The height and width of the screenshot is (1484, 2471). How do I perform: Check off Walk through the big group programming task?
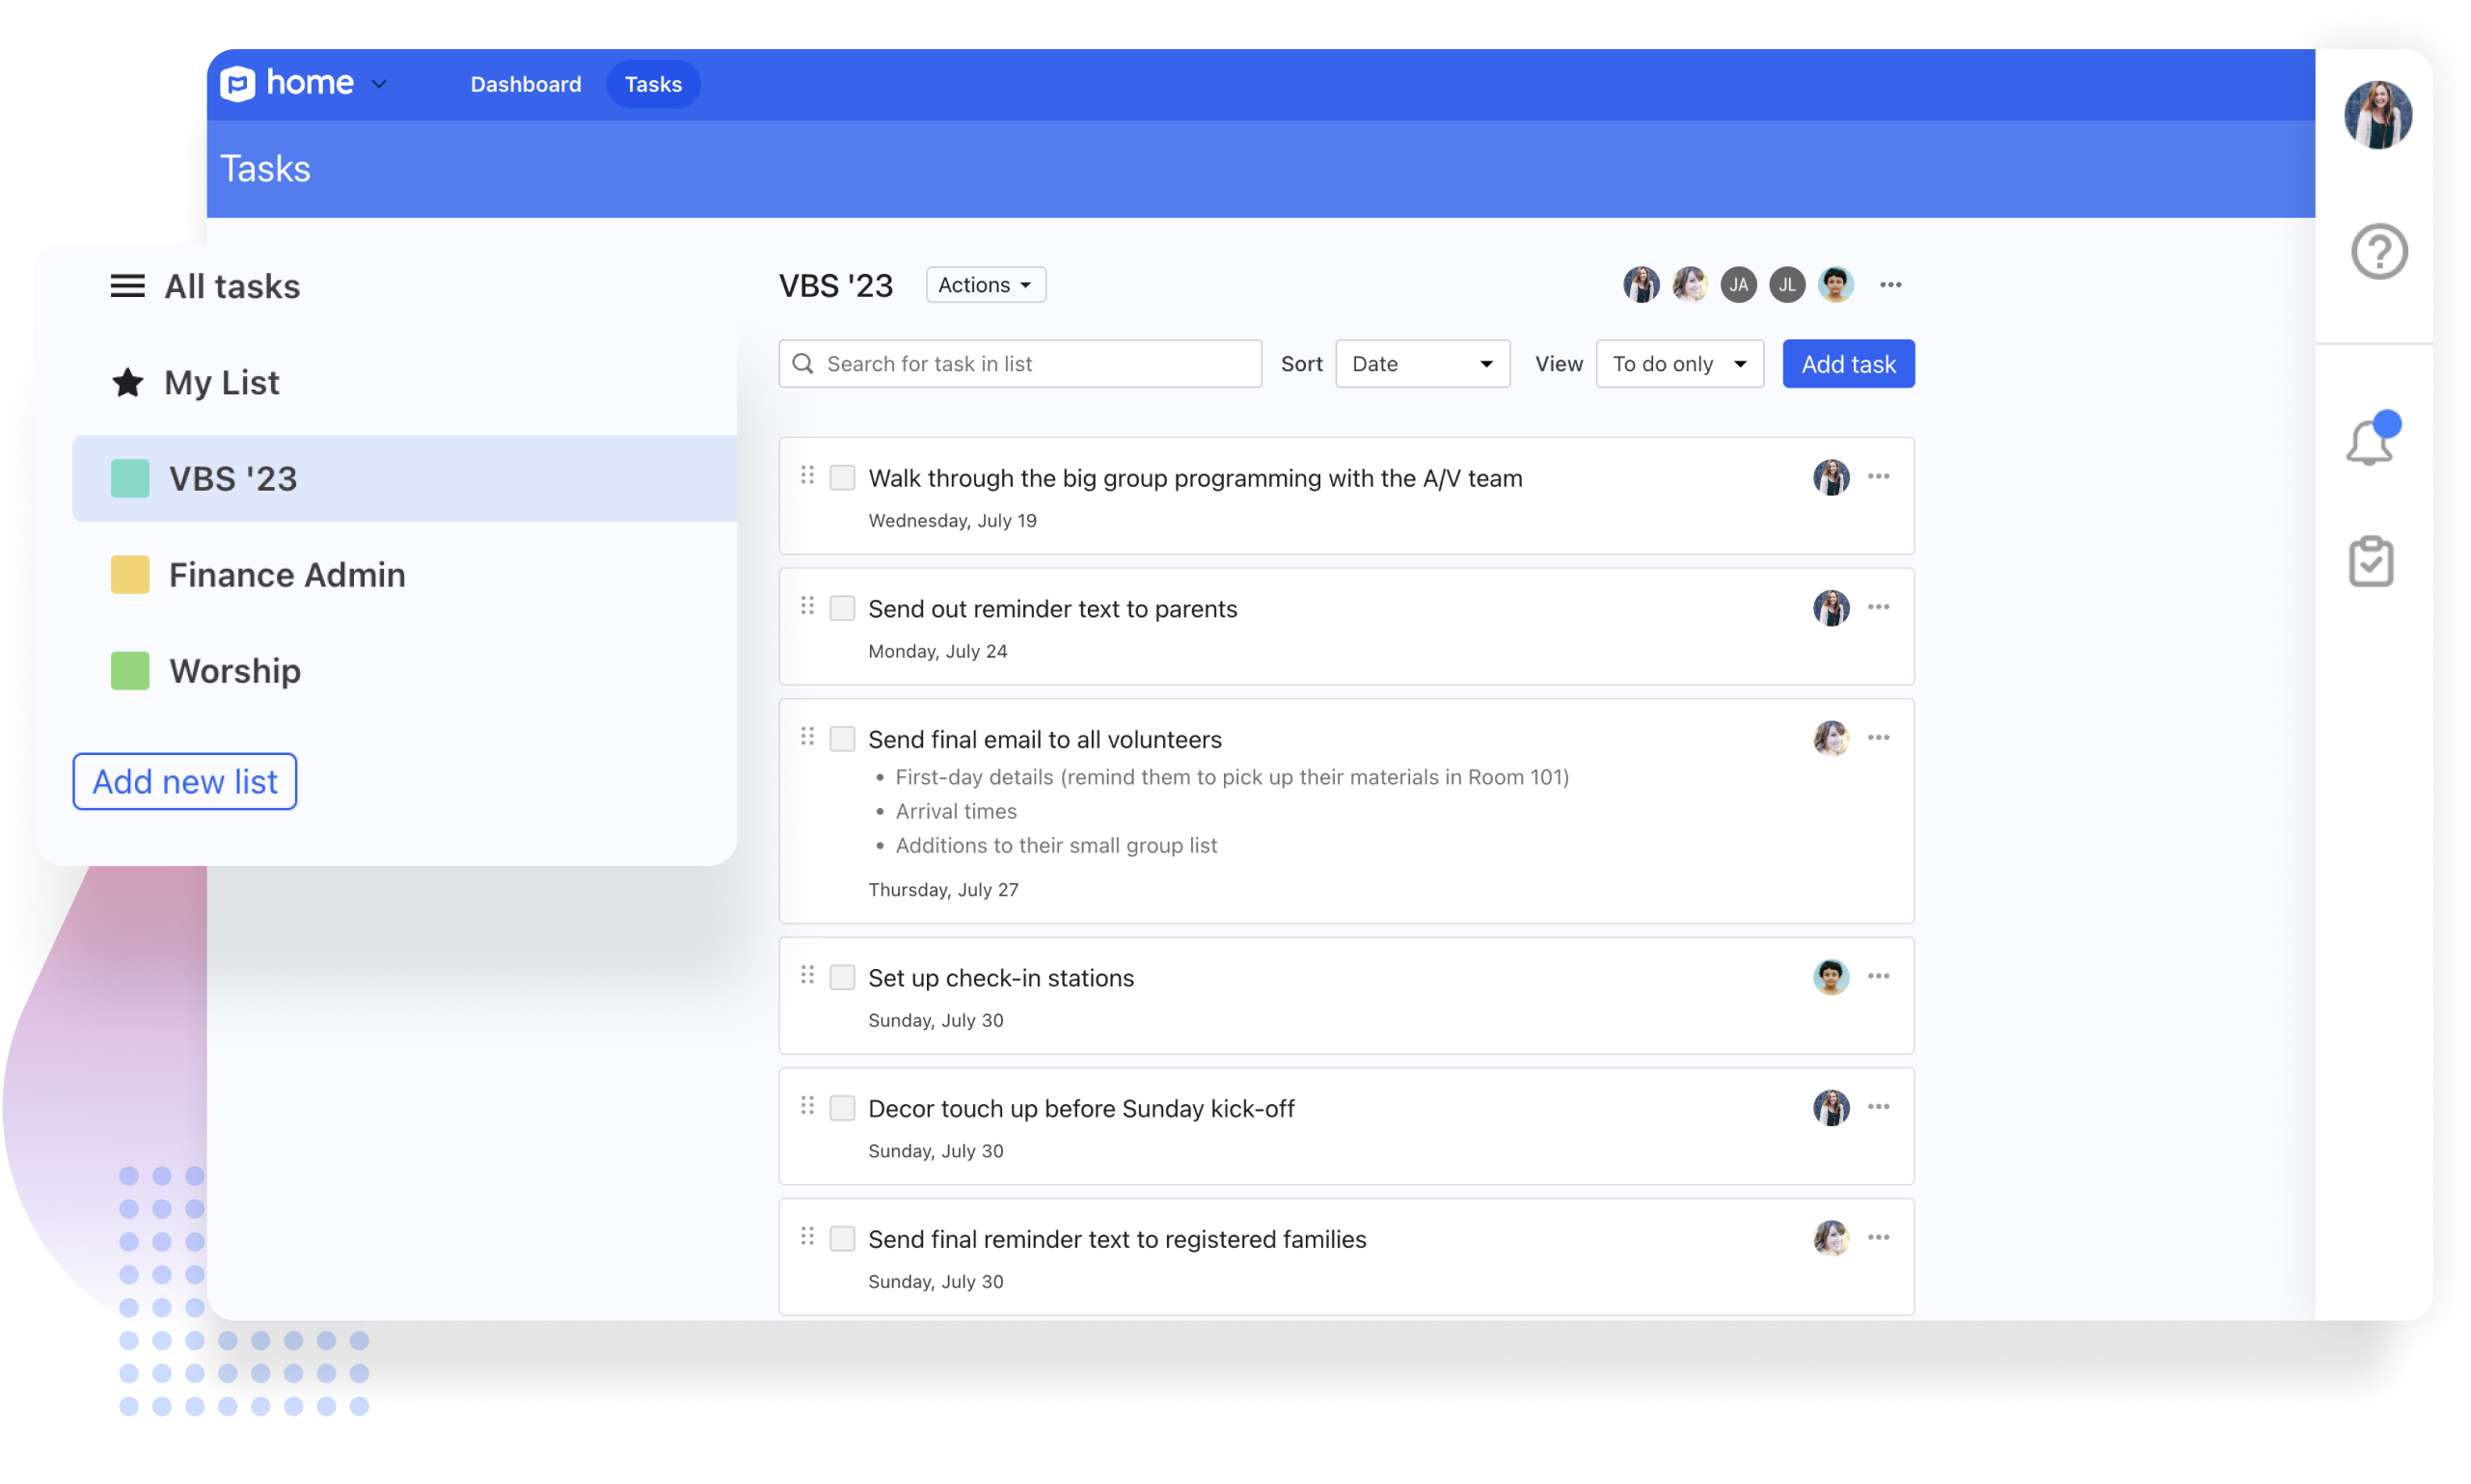point(842,478)
